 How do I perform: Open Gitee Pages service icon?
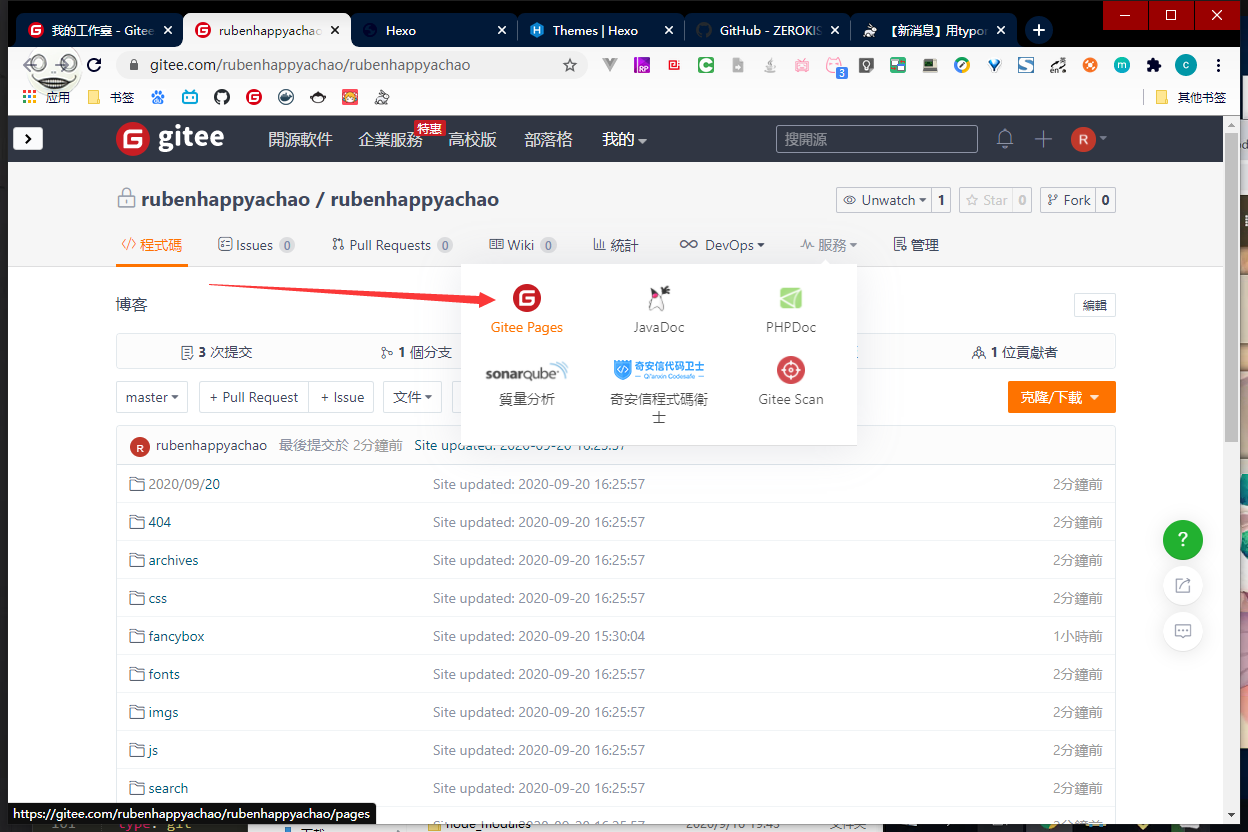point(526,298)
